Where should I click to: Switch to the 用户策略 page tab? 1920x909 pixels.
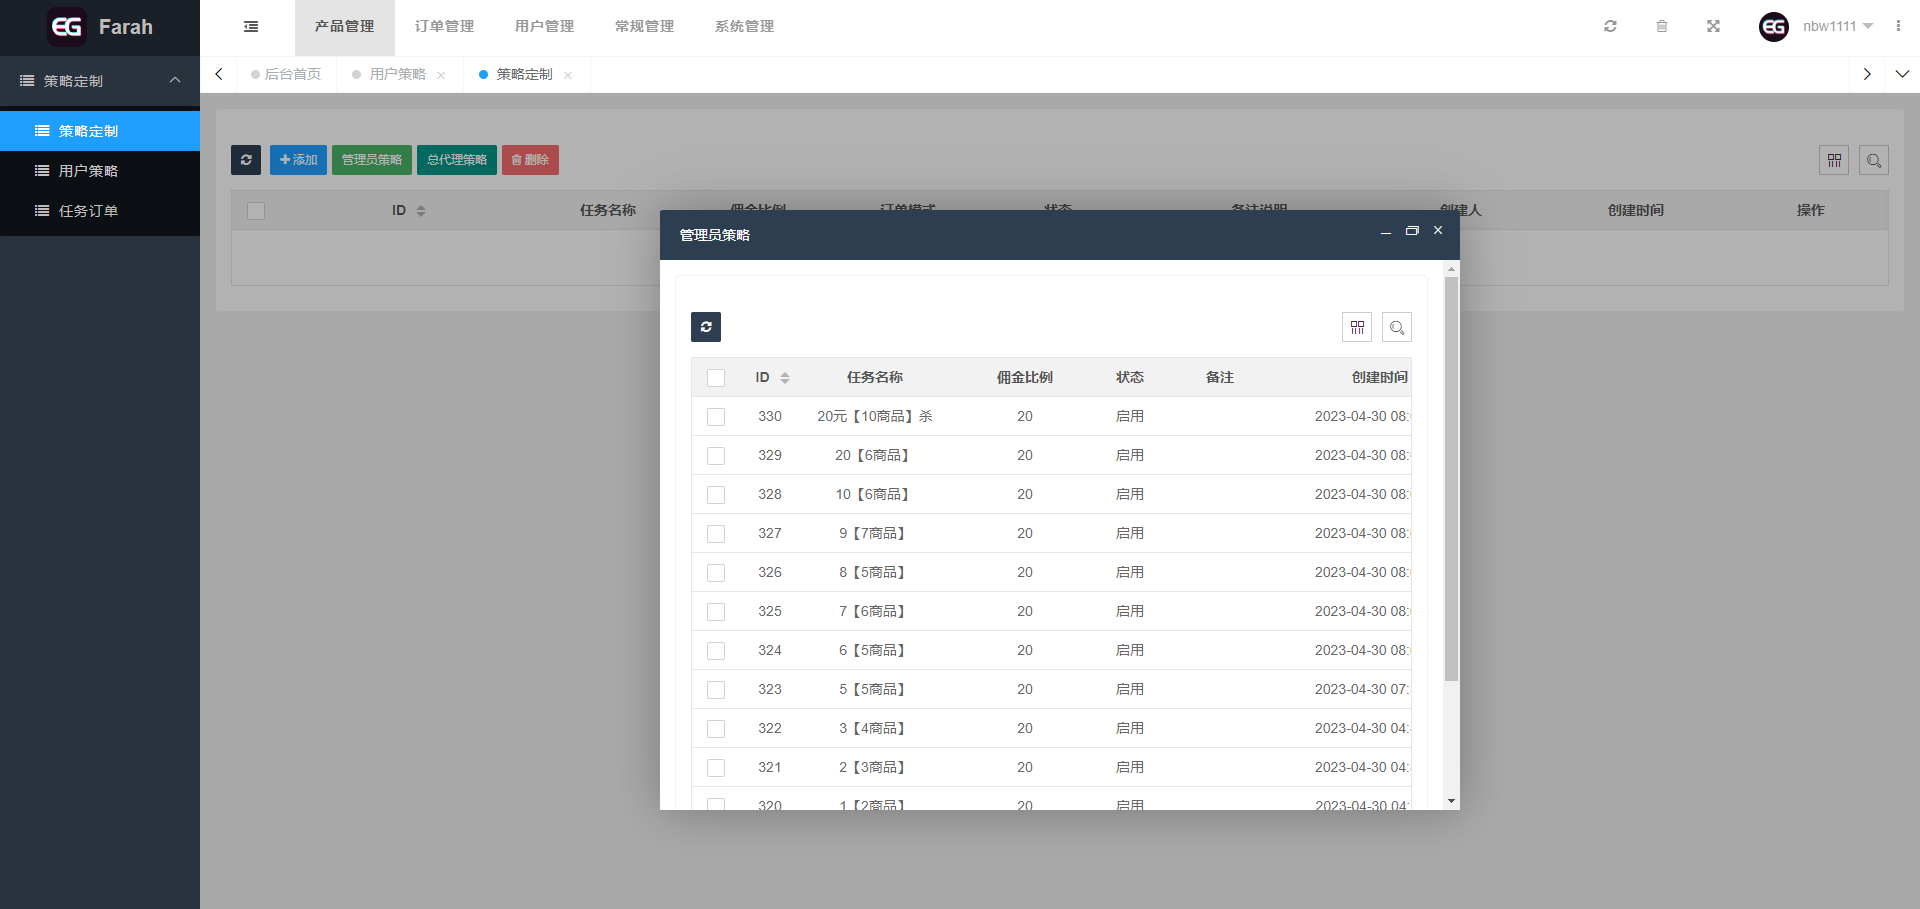(x=397, y=74)
